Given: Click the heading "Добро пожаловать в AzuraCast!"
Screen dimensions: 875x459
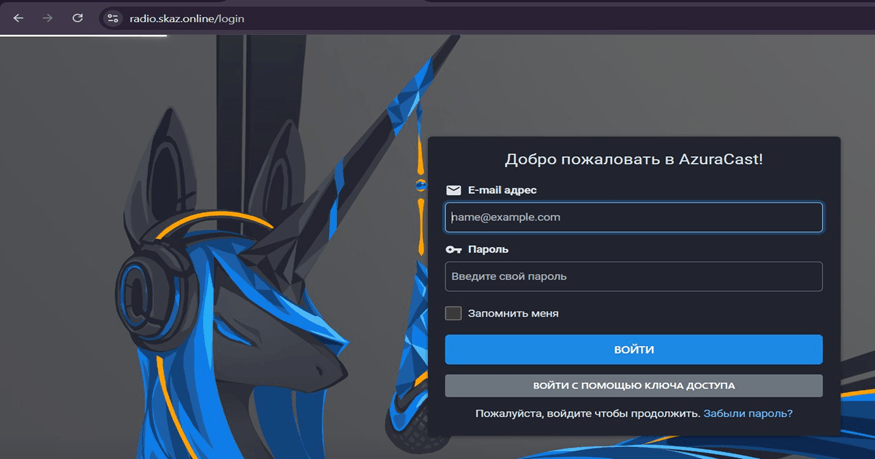Looking at the screenshot, I should click(x=633, y=160).
